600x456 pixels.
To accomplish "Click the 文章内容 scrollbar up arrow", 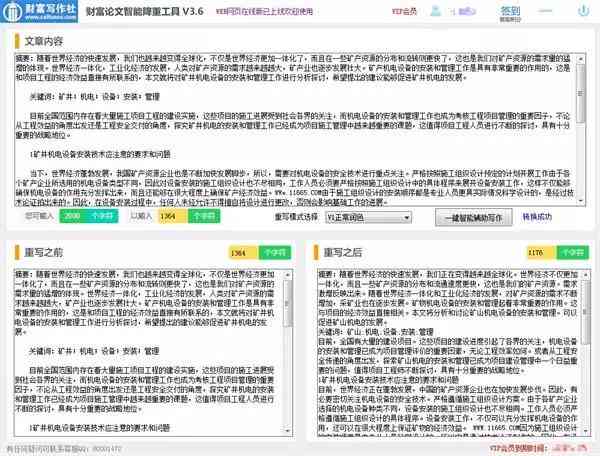I will point(581,59).
